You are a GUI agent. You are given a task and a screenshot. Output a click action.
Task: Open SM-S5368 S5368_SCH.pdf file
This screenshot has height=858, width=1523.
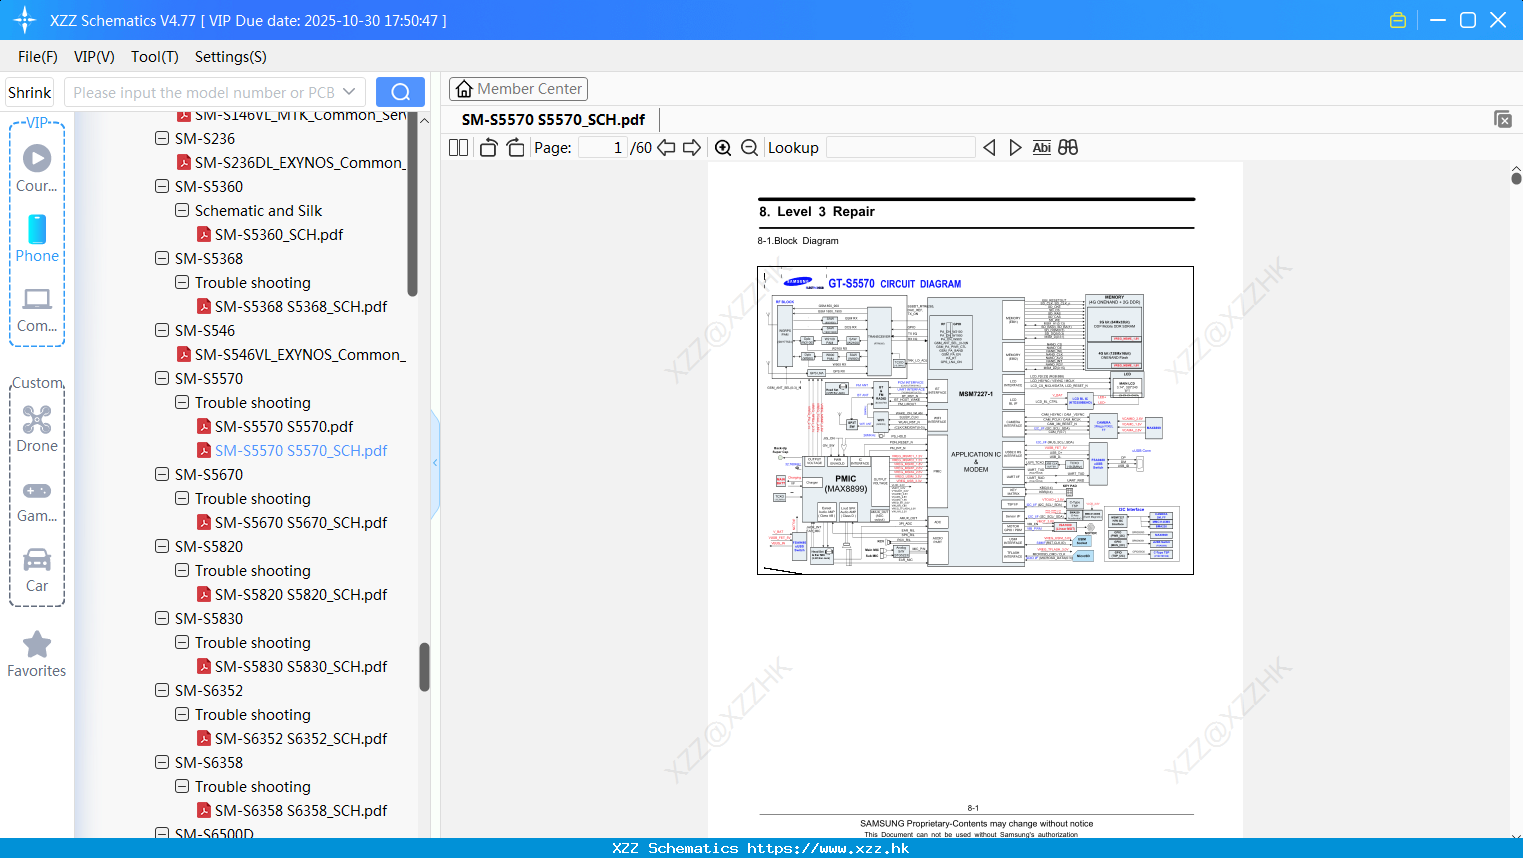pyautogui.click(x=301, y=307)
